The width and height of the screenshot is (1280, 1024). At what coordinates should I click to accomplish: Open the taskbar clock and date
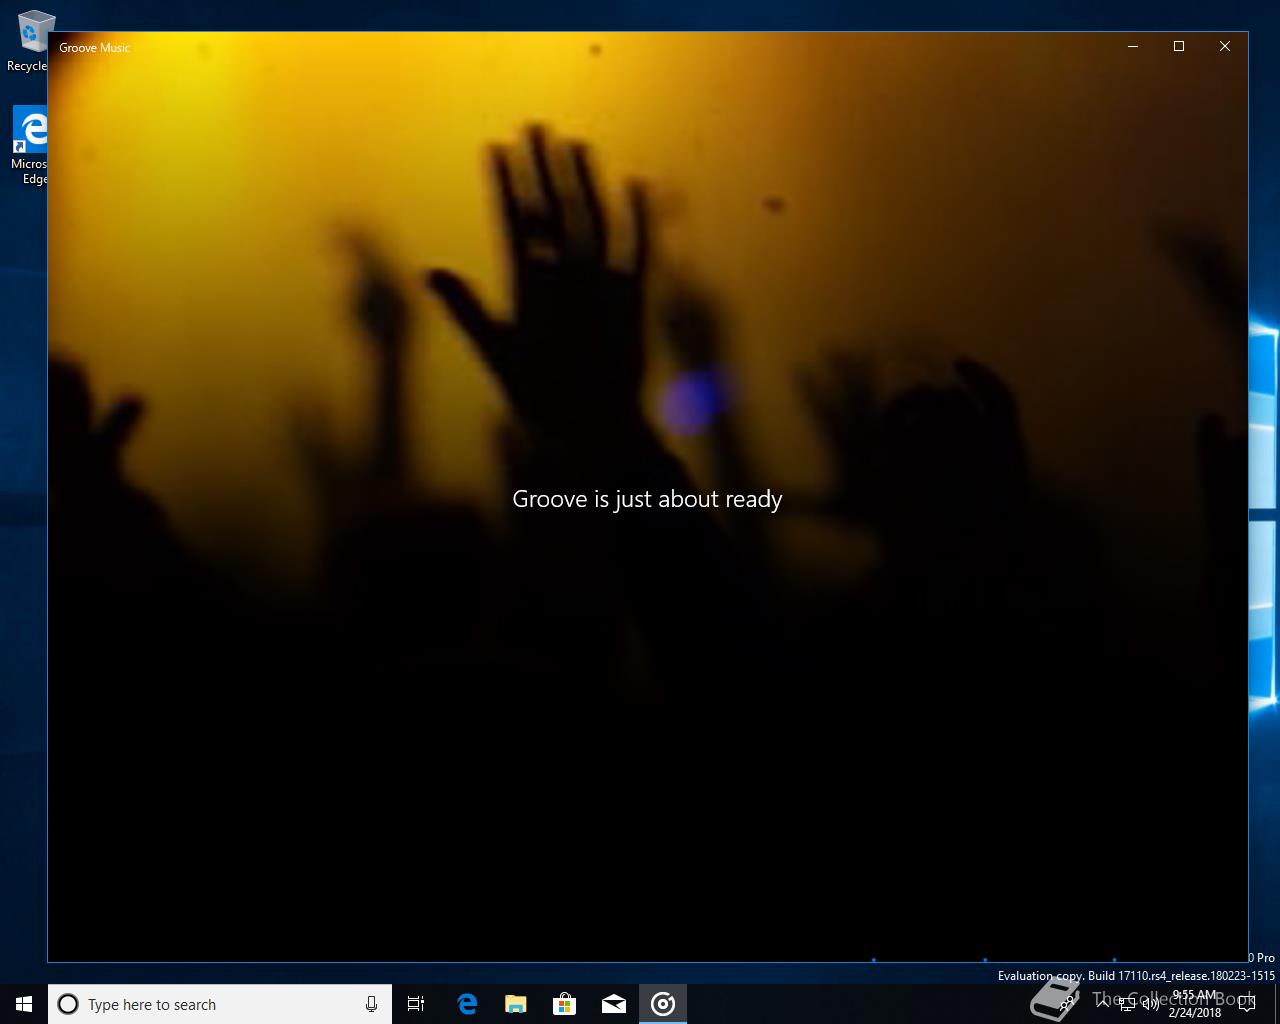point(1195,1004)
